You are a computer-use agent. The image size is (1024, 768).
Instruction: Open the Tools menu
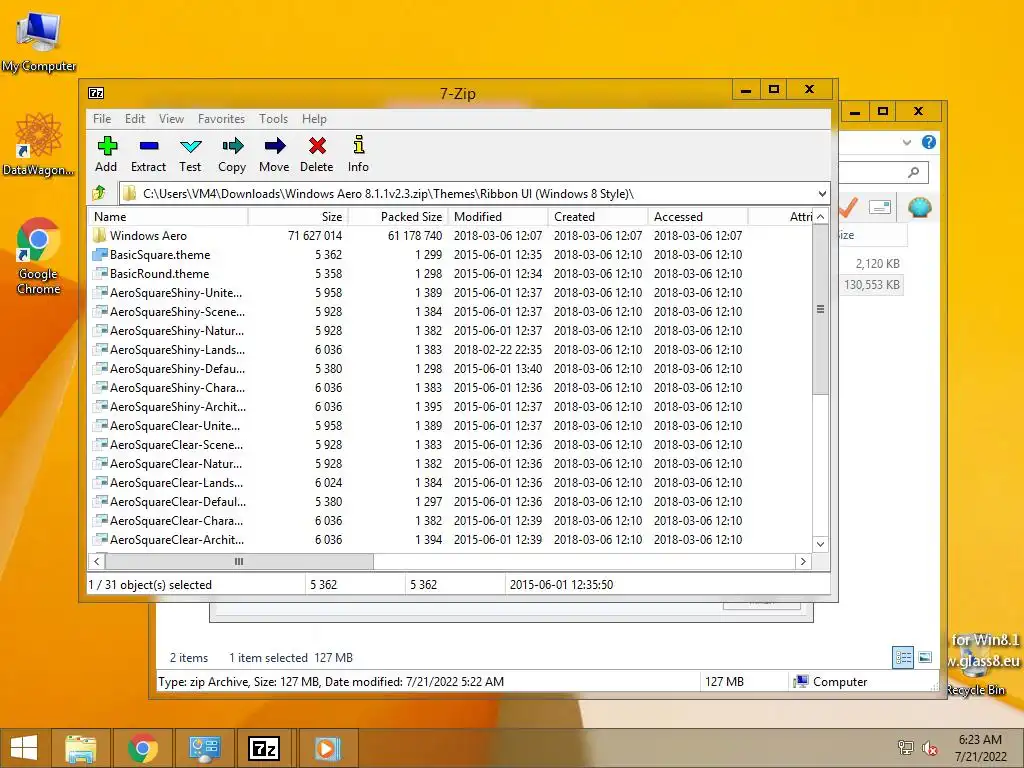pyautogui.click(x=273, y=119)
